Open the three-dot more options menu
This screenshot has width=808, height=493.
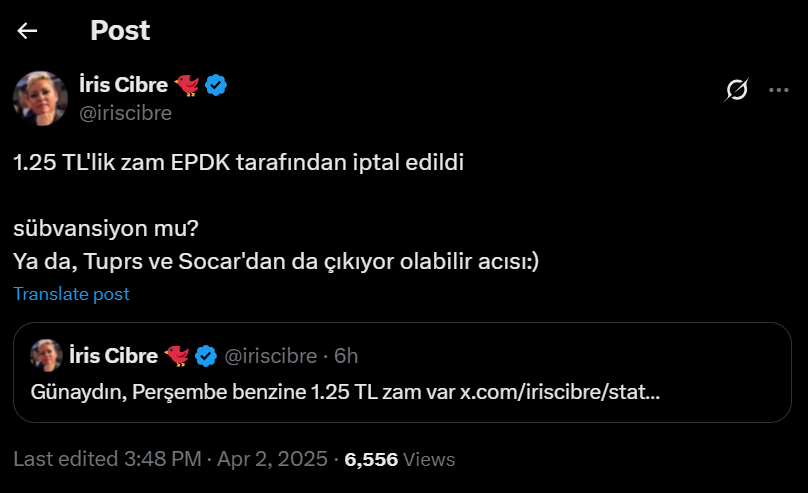click(779, 91)
